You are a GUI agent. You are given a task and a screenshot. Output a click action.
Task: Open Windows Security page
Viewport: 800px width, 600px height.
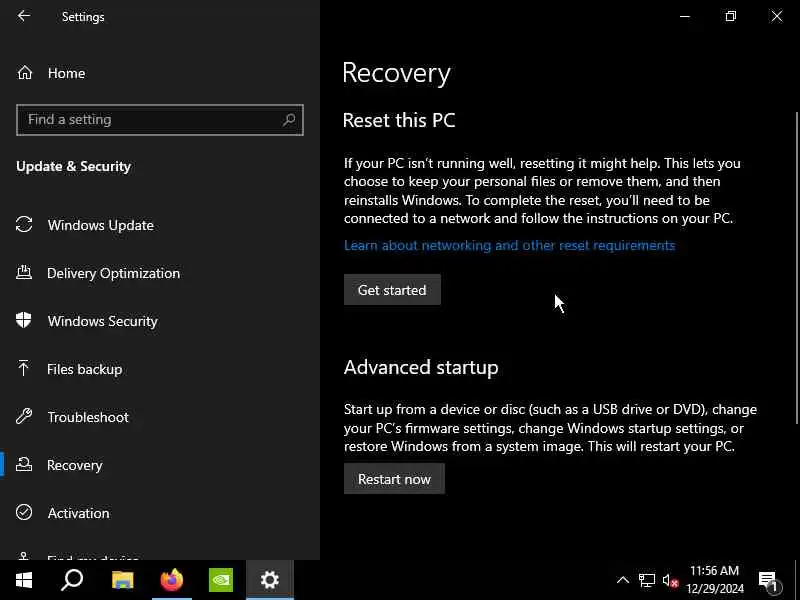point(160,321)
